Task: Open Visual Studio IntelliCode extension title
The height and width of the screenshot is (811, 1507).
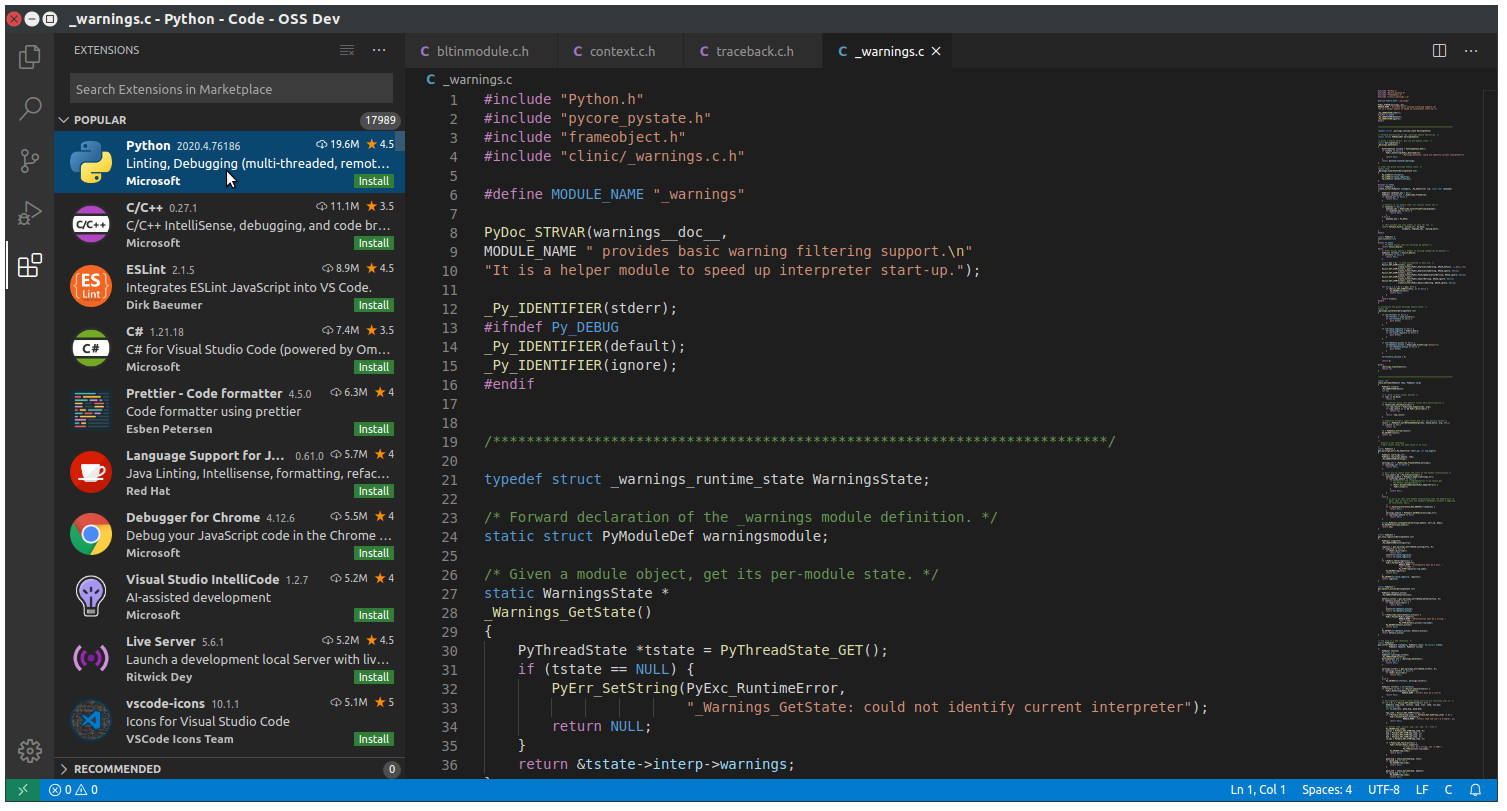Action: point(203,579)
